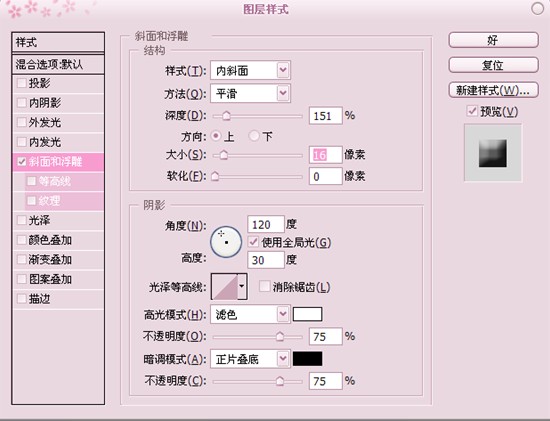Click the 软化 (Soften) value input field
Viewport: 550px width, 421px height.
[325, 176]
